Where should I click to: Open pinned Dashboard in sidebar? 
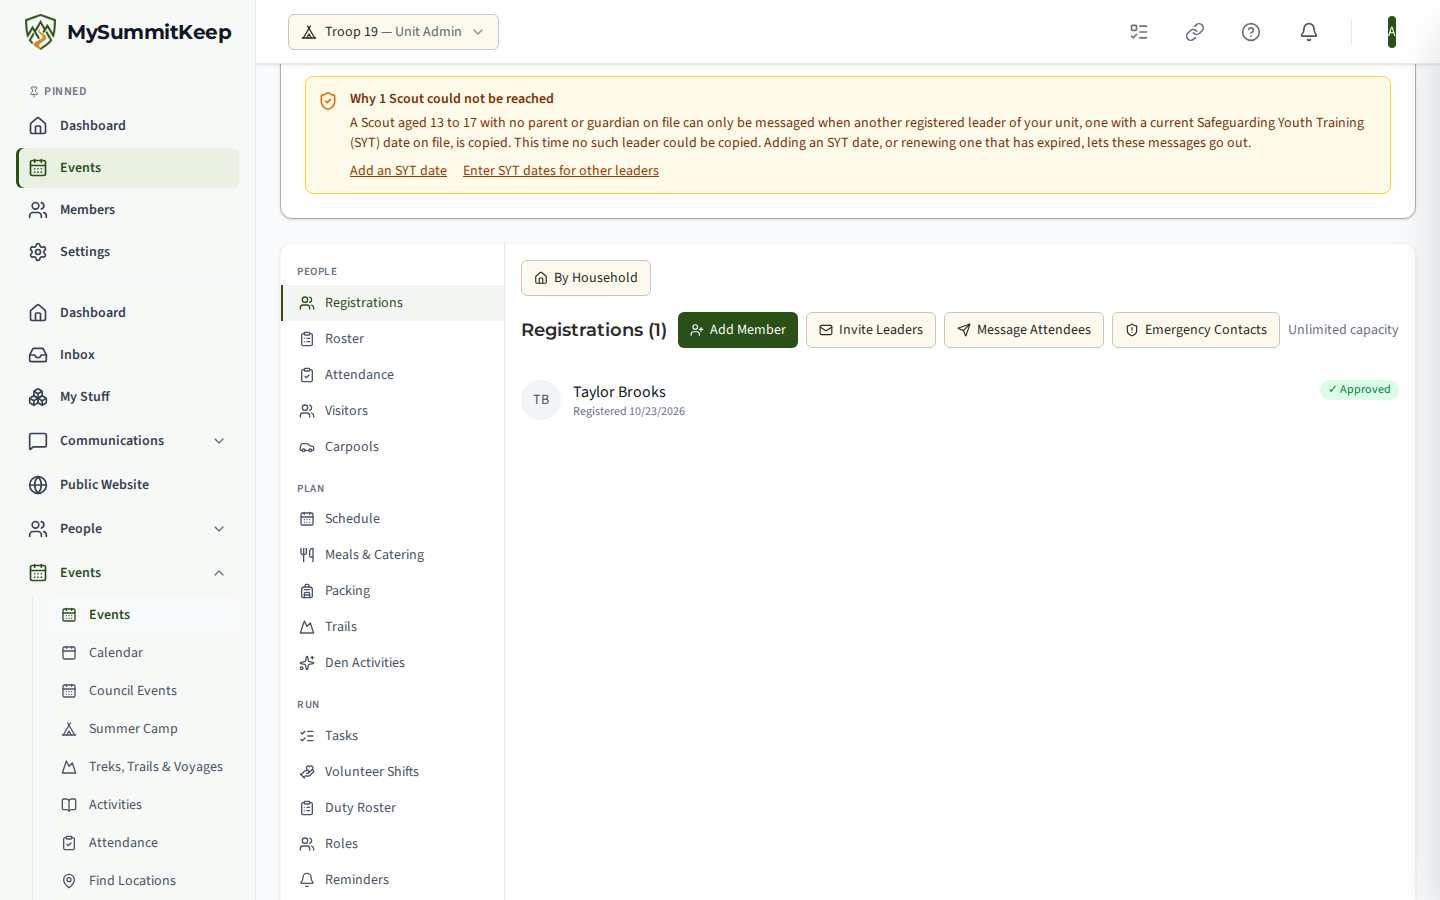127,126
